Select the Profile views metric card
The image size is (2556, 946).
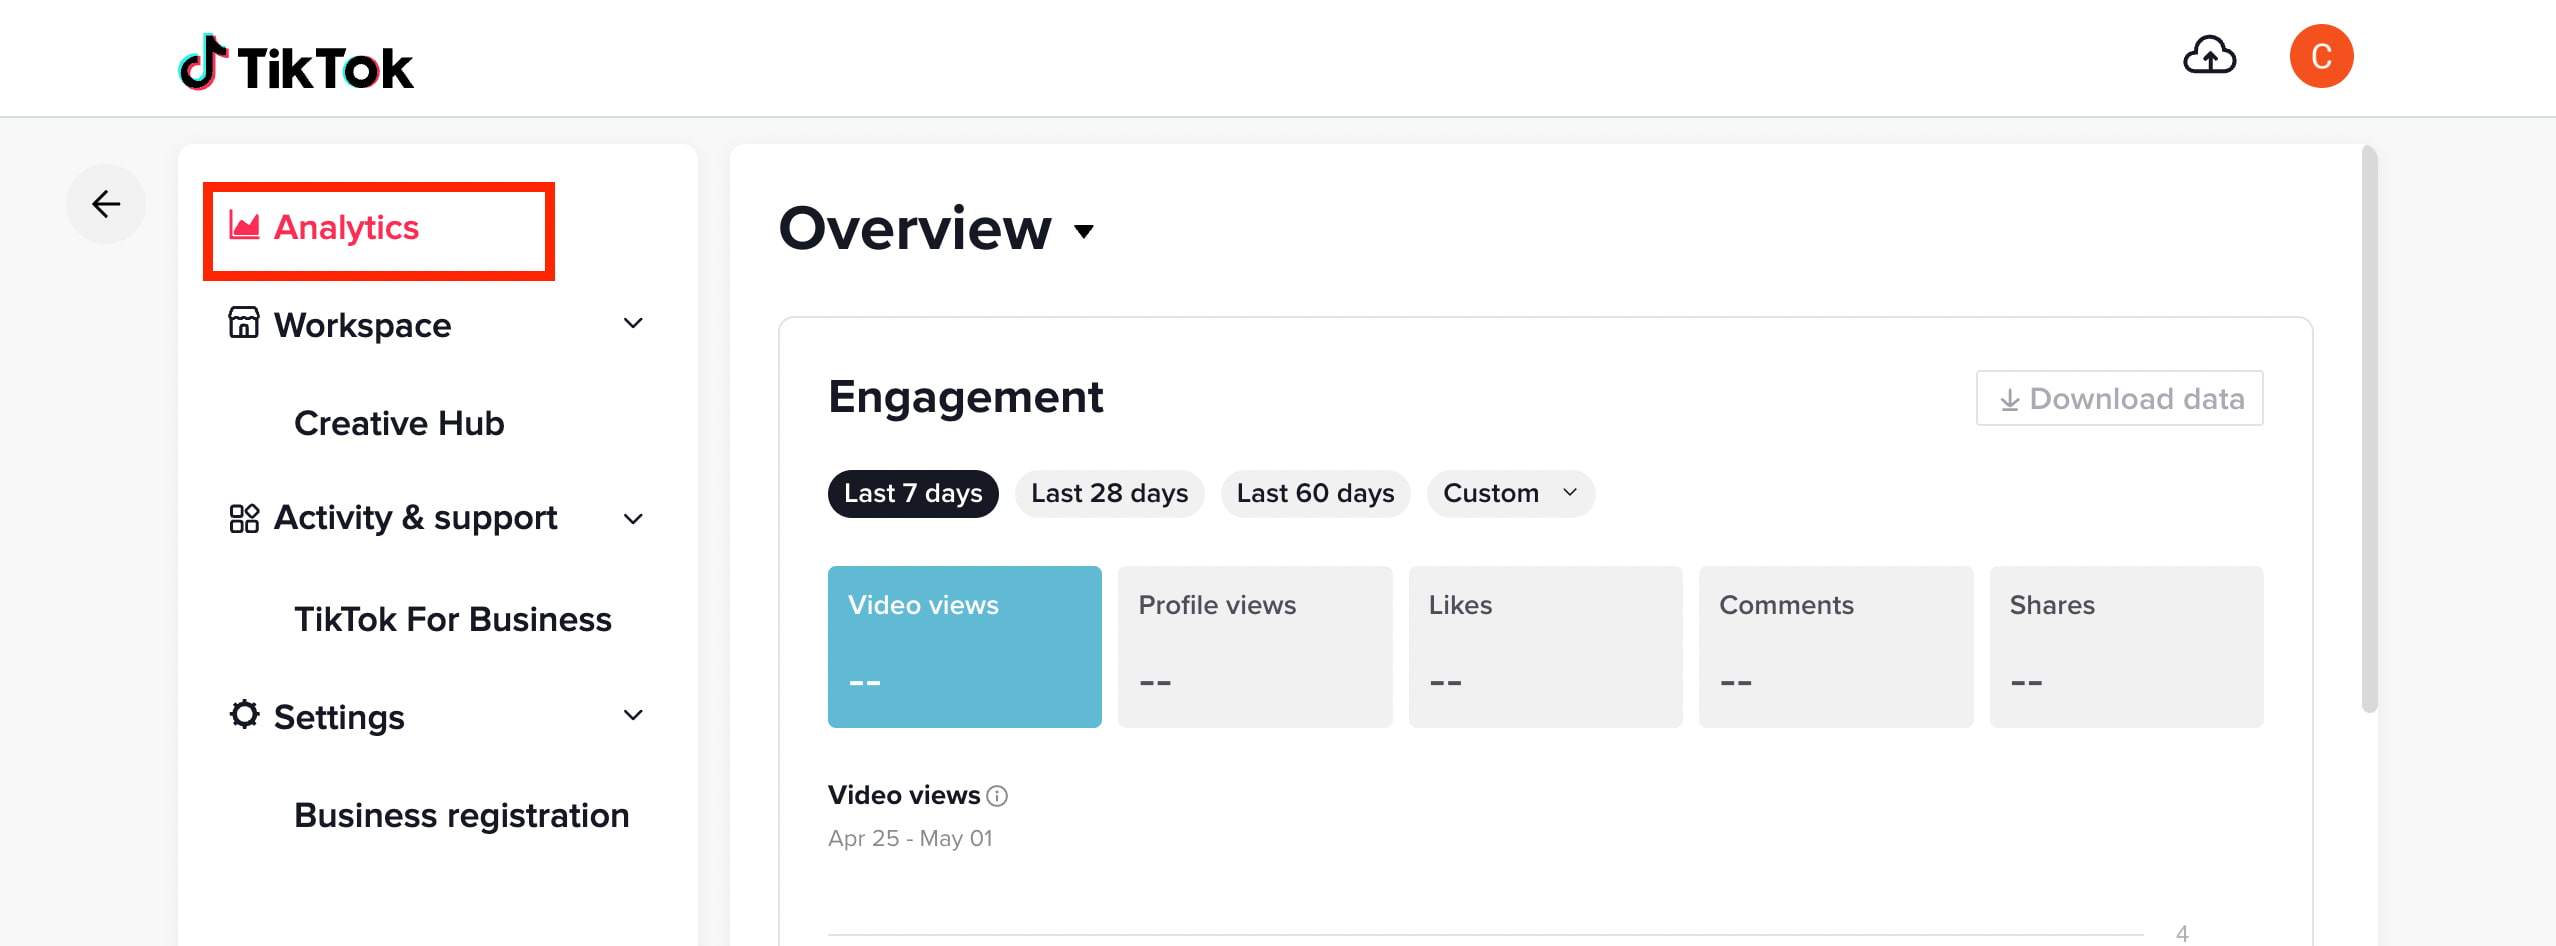pos(1254,646)
